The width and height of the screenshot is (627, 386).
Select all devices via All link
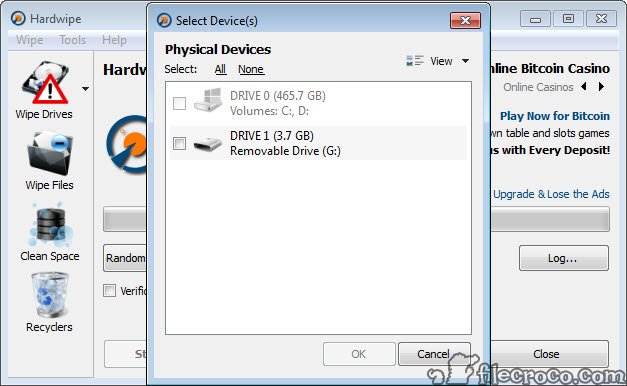coord(220,69)
